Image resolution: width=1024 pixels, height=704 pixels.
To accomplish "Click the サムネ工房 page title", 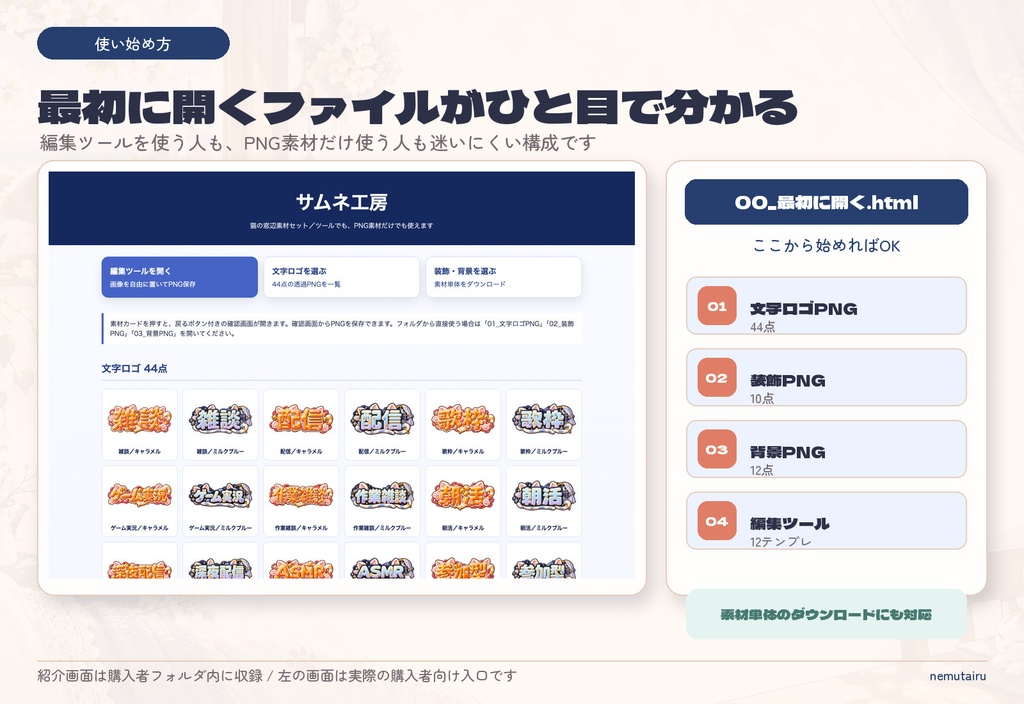I will point(342,202).
